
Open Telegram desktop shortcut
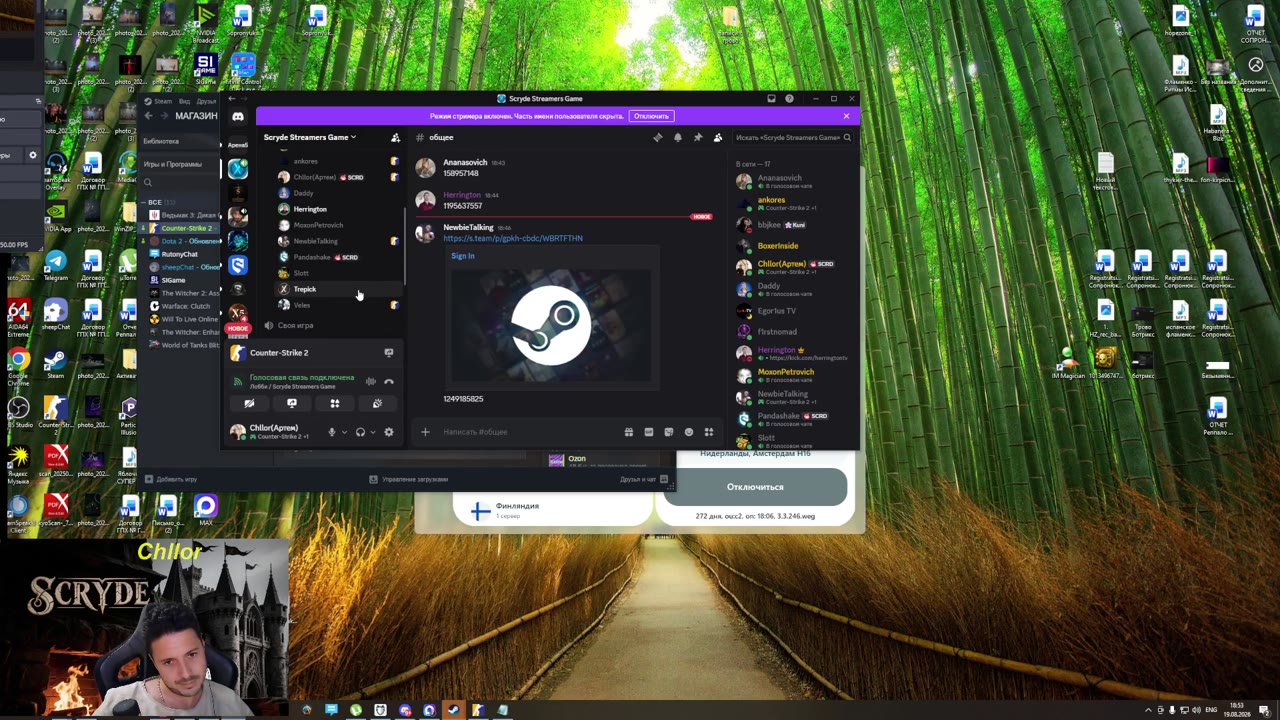click(x=55, y=266)
